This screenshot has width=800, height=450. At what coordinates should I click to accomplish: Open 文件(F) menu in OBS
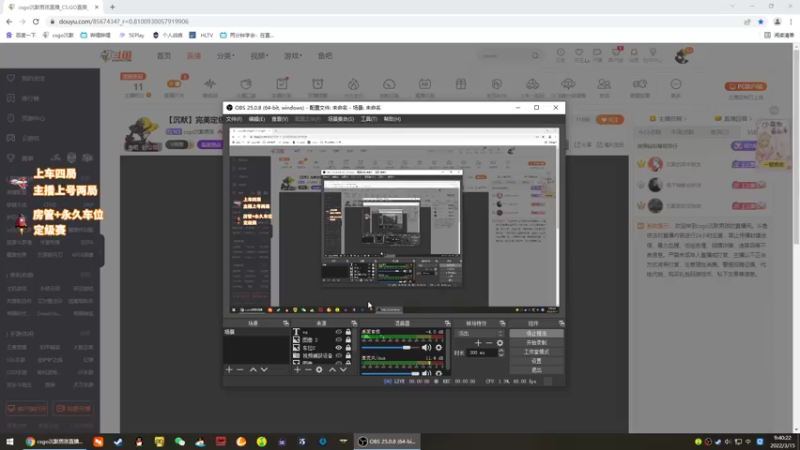(x=234, y=119)
